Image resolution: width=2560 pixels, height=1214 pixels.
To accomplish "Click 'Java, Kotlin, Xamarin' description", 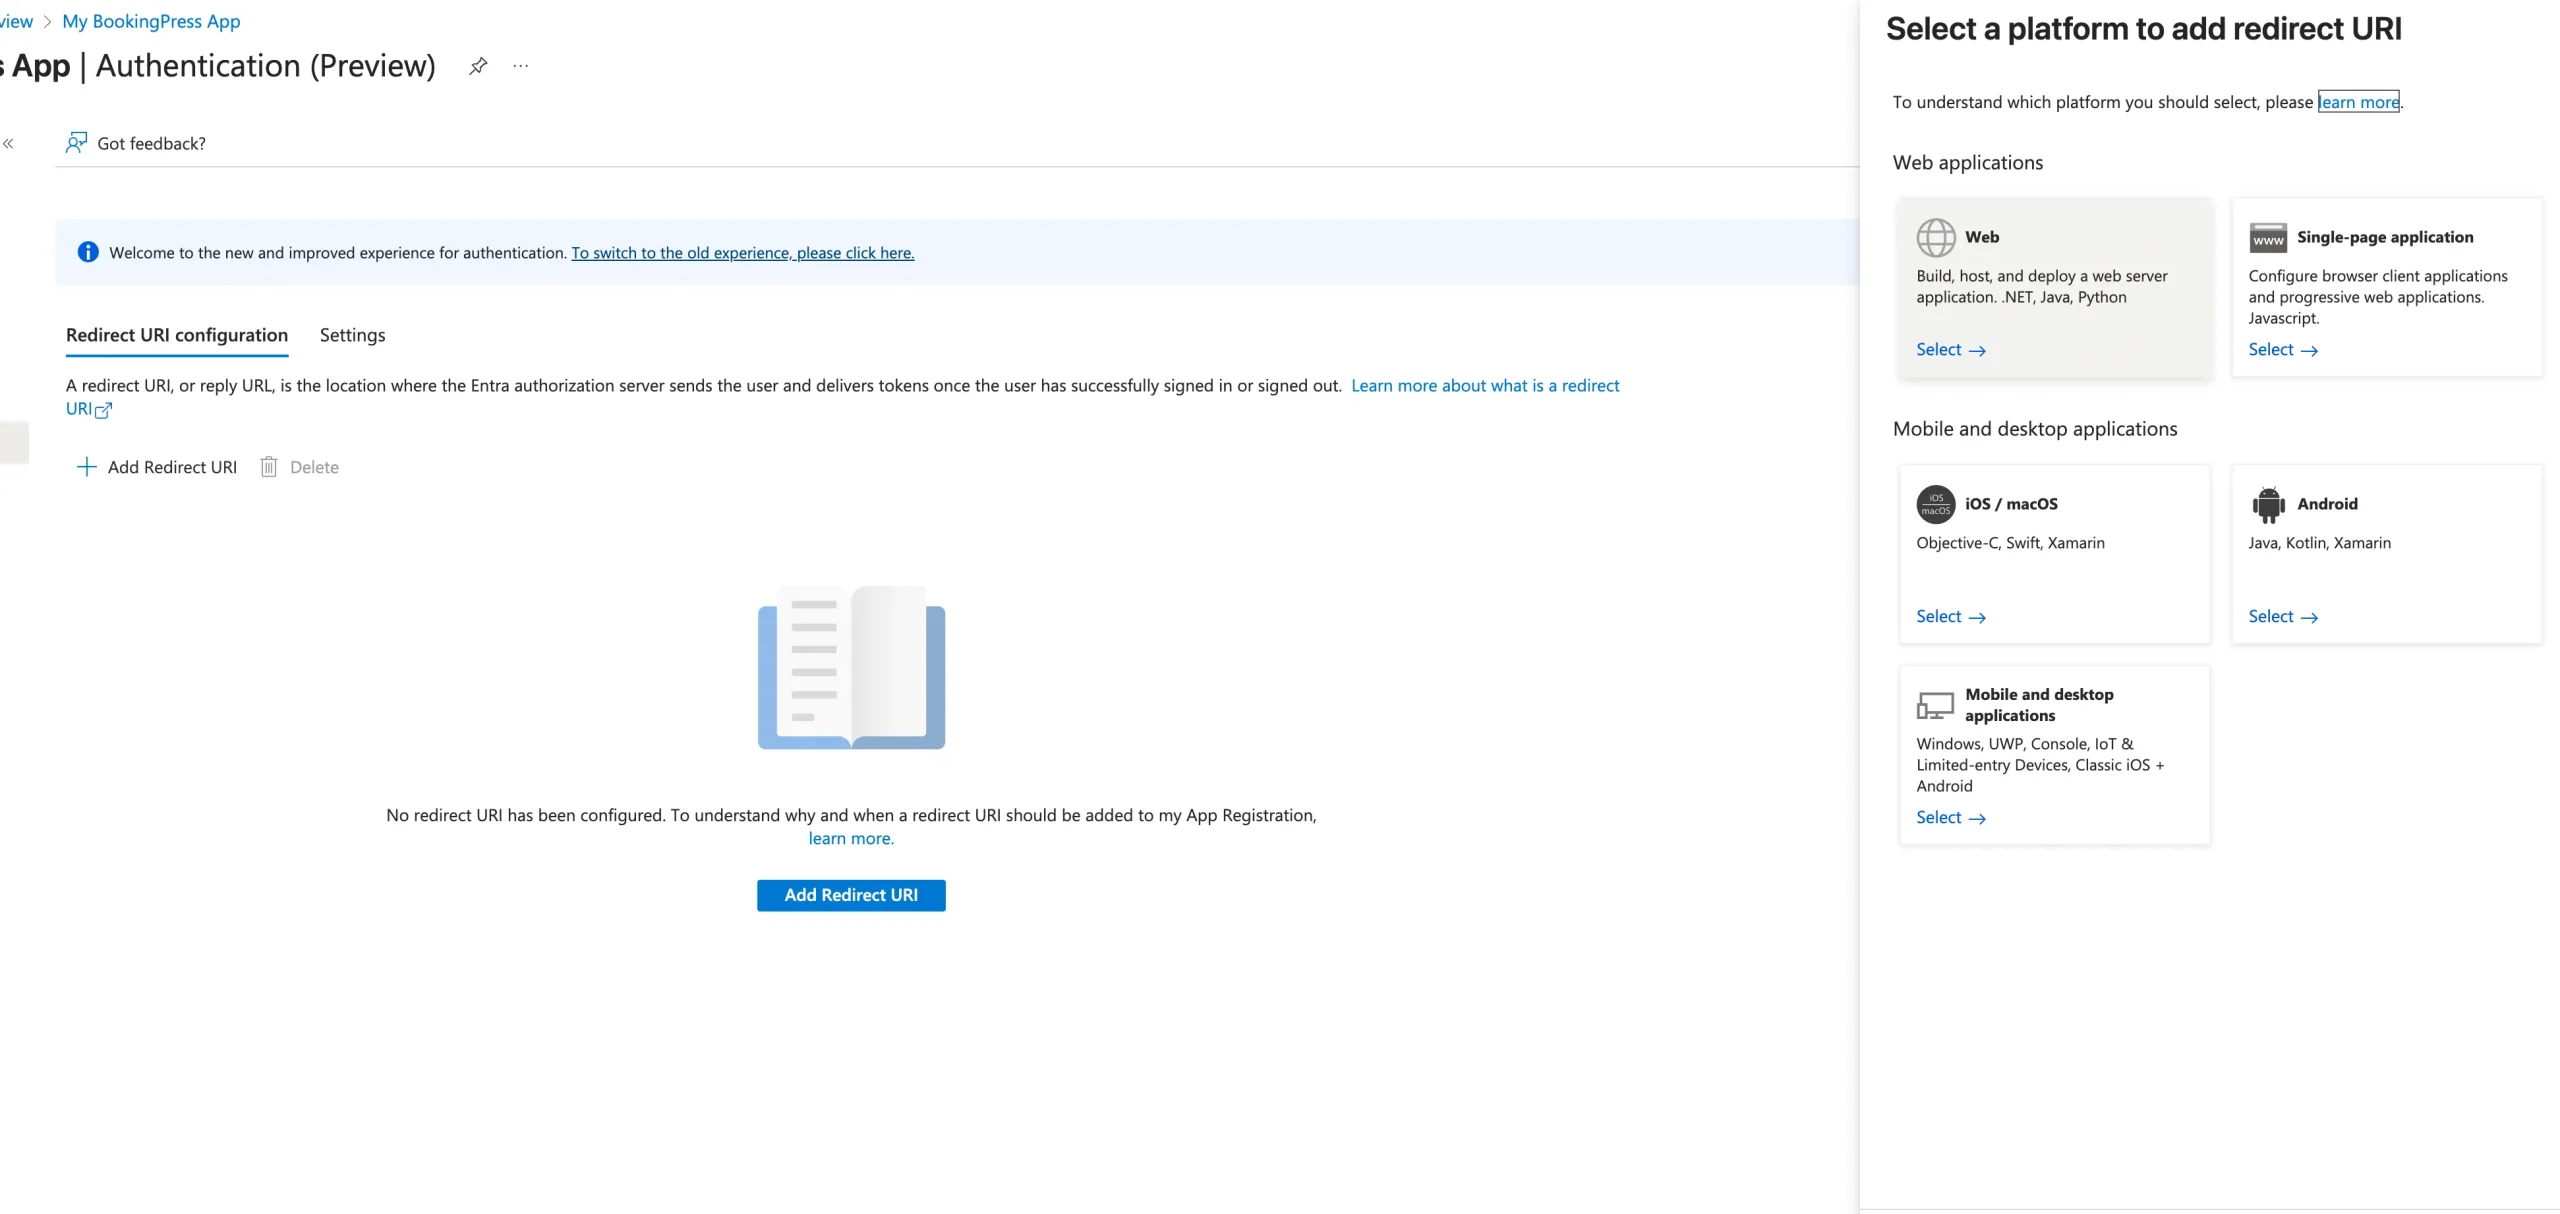I will coord(2320,543).
